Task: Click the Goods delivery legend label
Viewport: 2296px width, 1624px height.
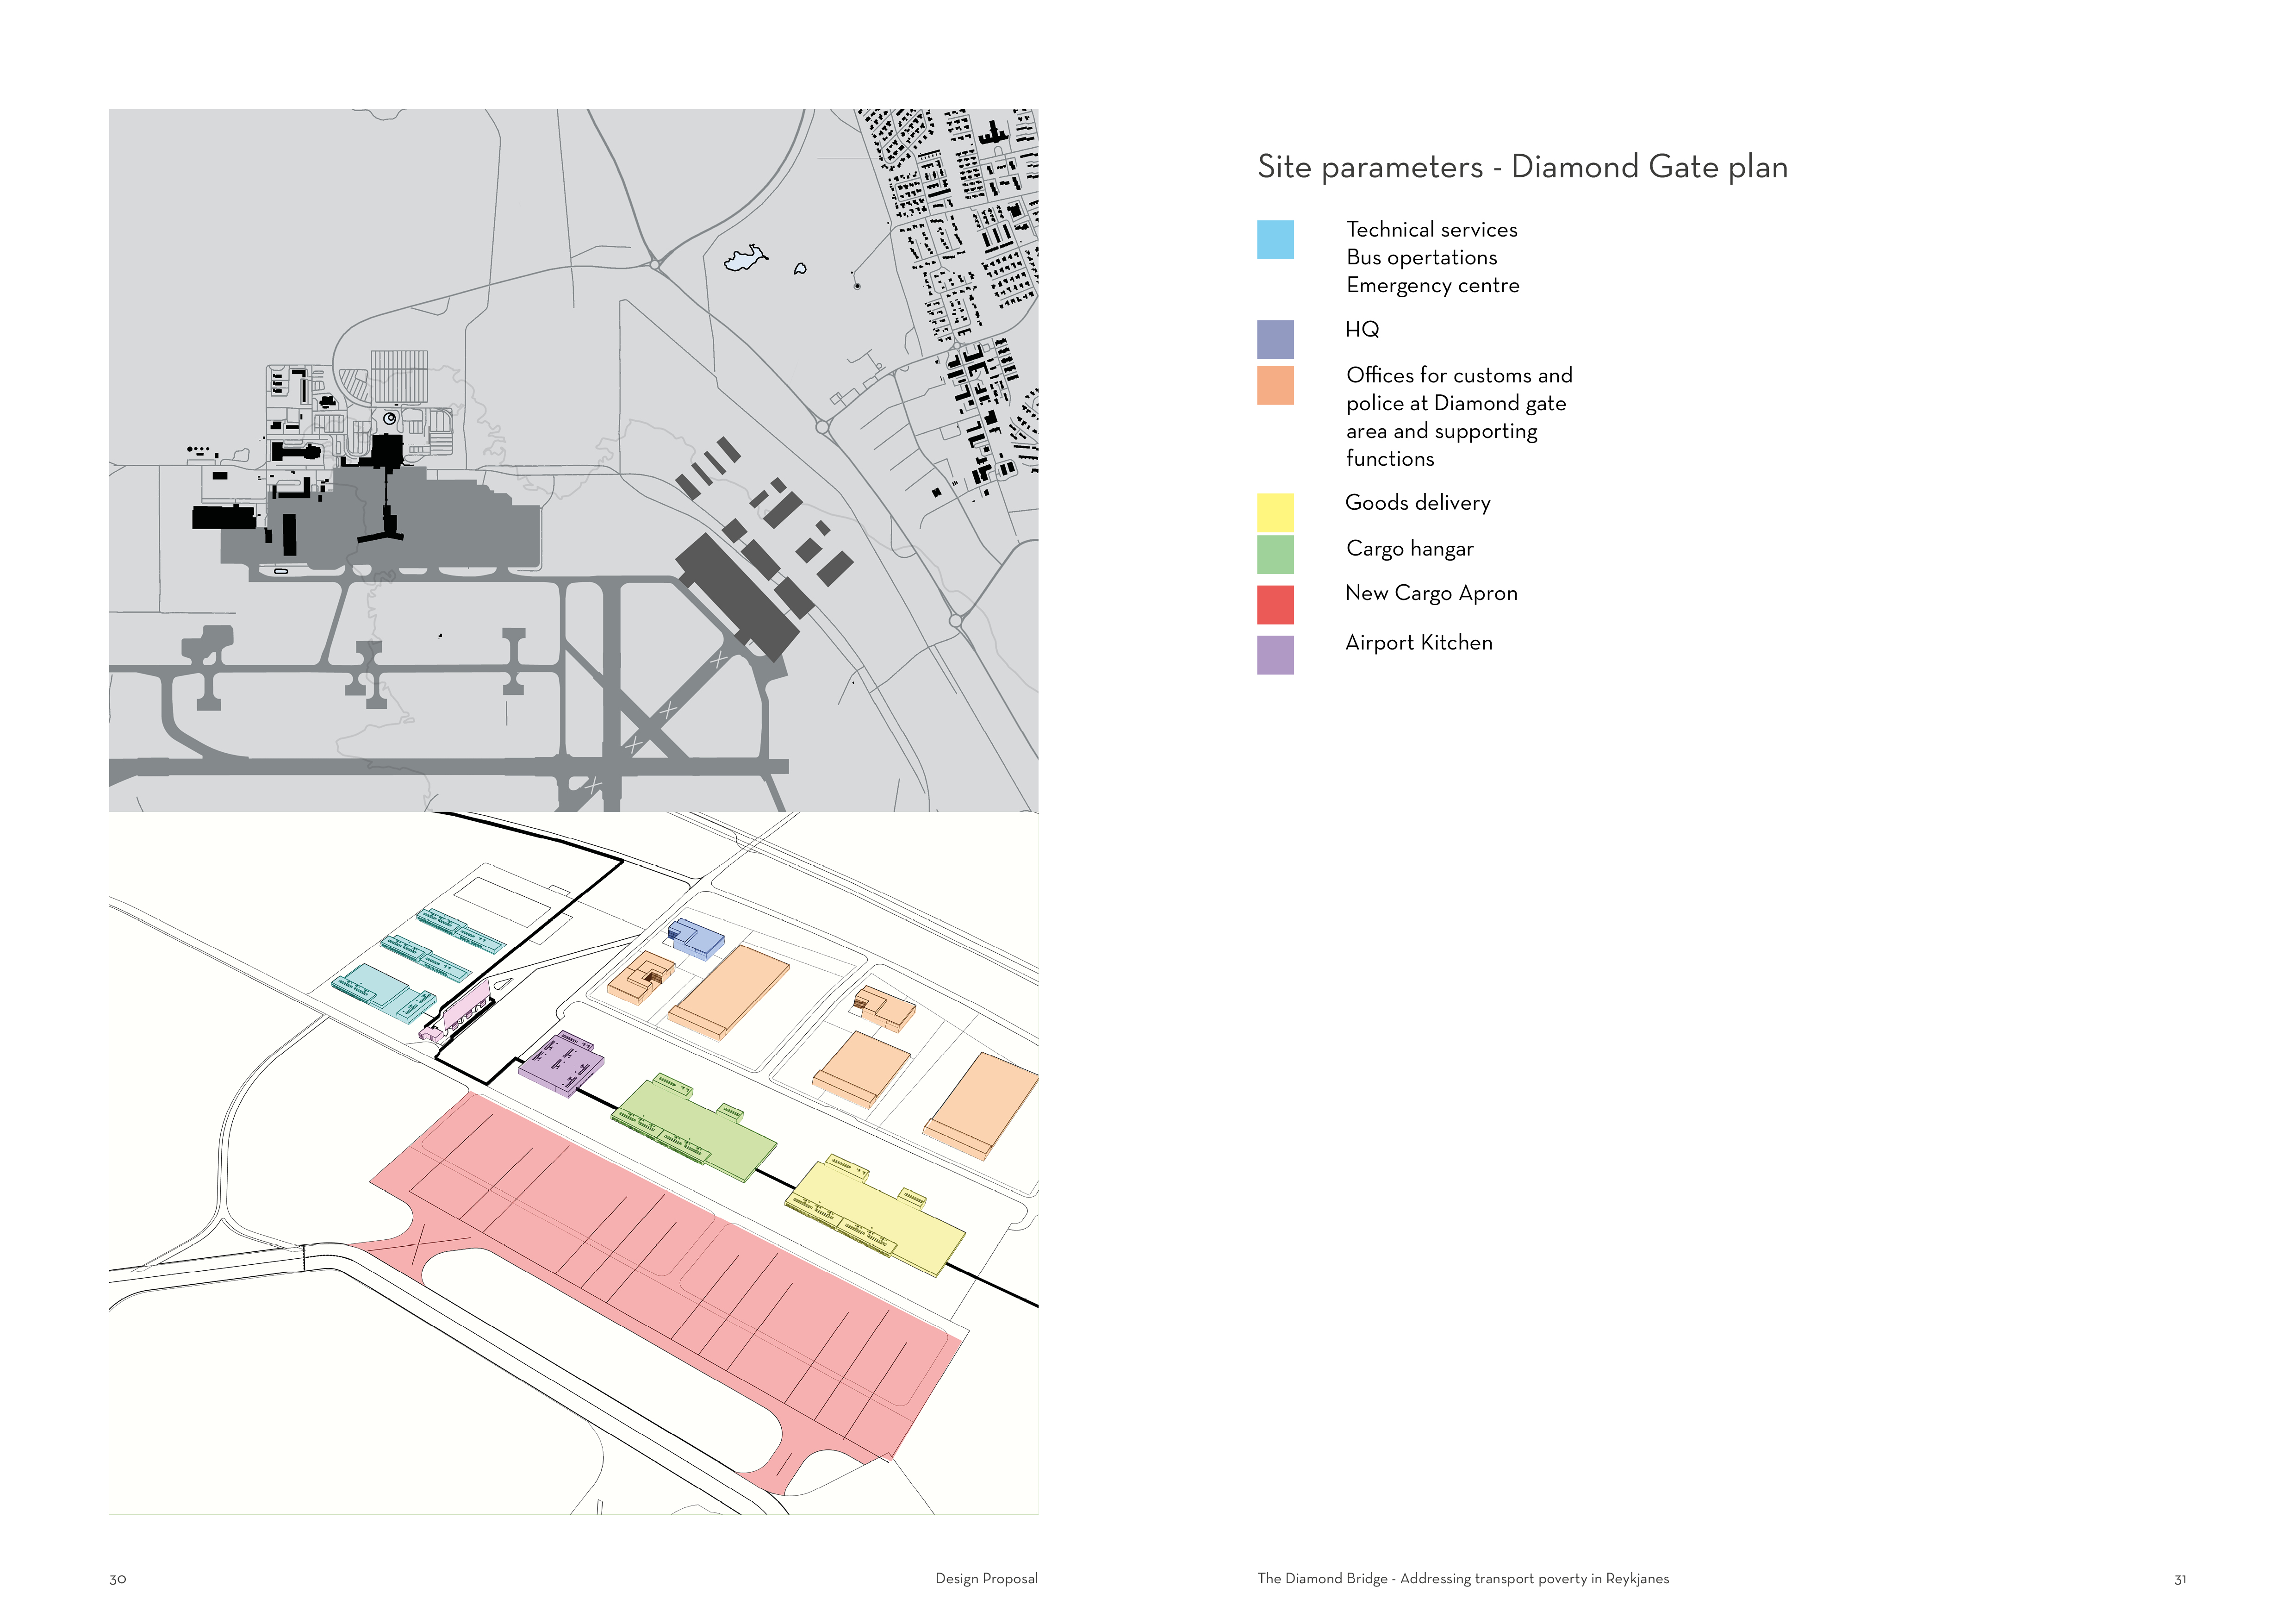Action: tap(1417, 503)
